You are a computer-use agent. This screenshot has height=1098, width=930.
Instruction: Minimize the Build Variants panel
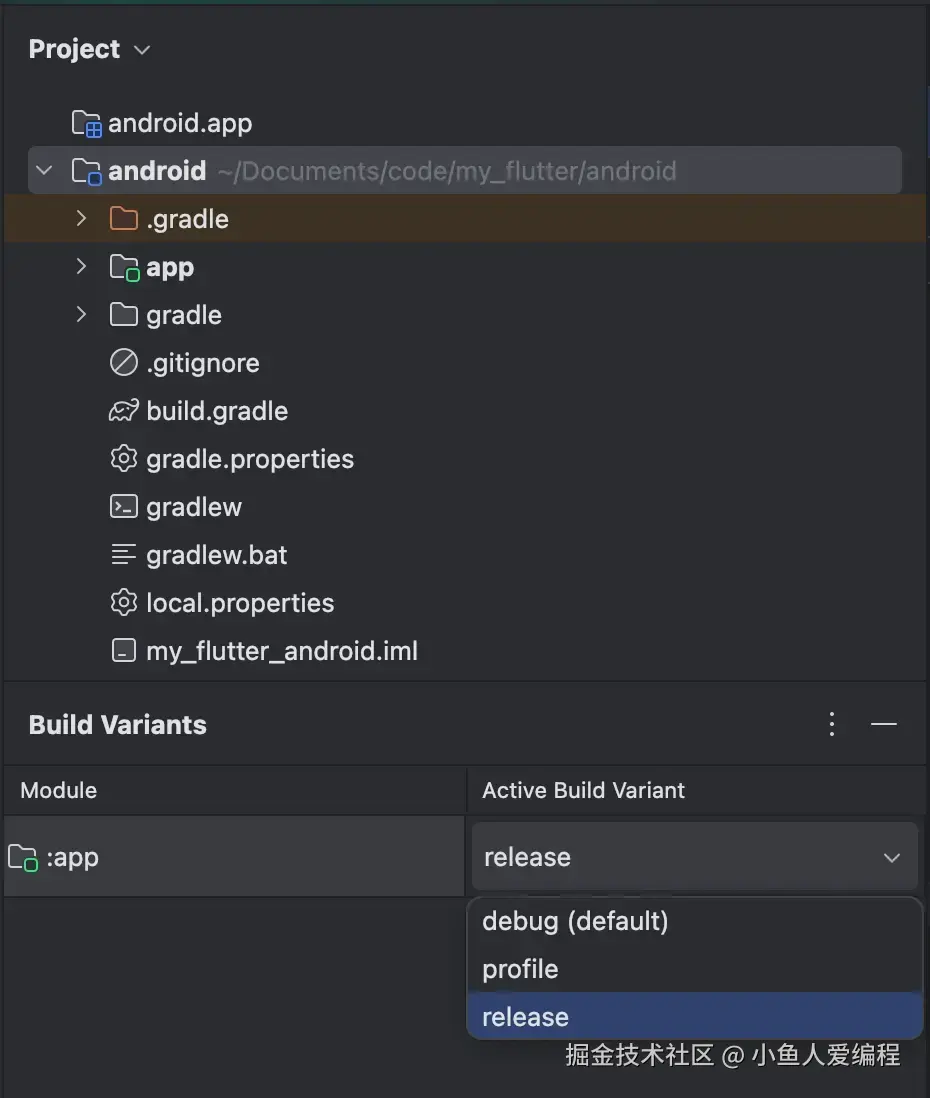[x=884, y=724]
